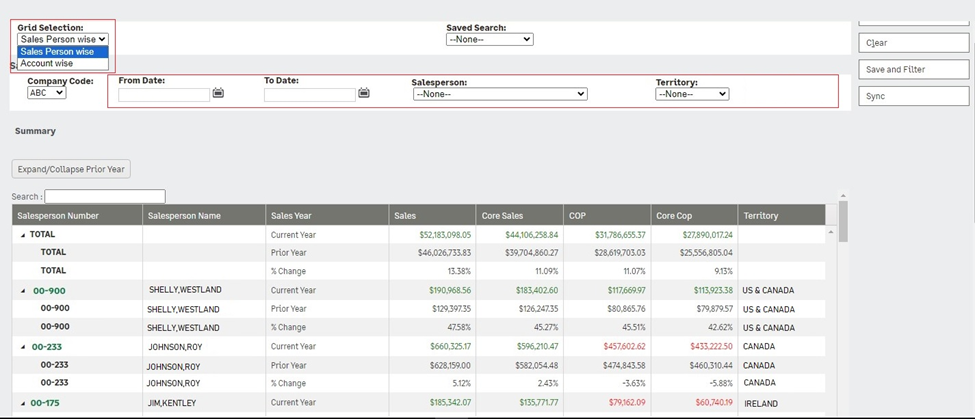Image resolution: width=975 pixels, height=419 pixels.
Task: Click the Clear button
Action: 913,43
